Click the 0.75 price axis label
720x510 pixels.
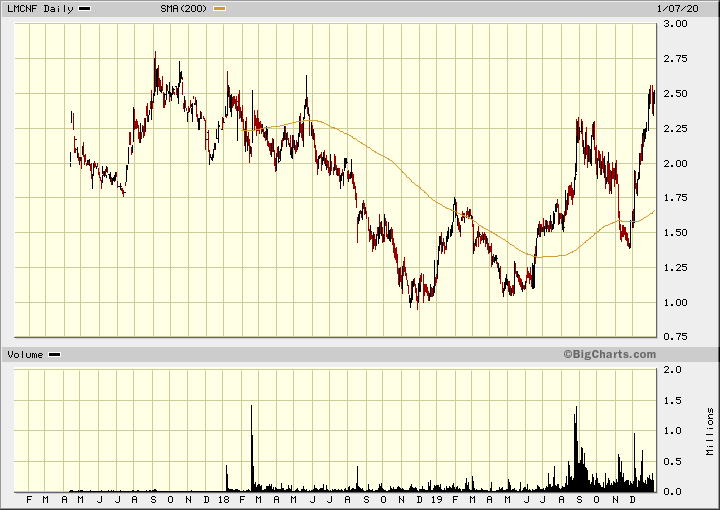[675, 336]
